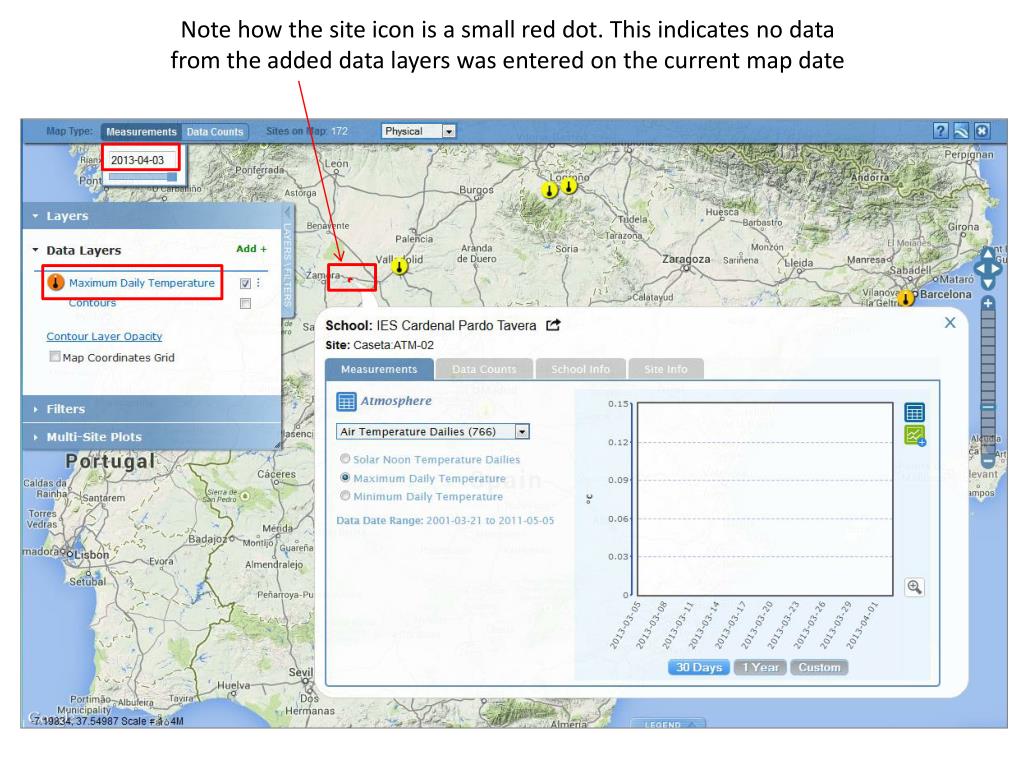Enable Map Coordinates Grid checkbox
Viewport: 1024px width, 768px height.
pos(55,357)
